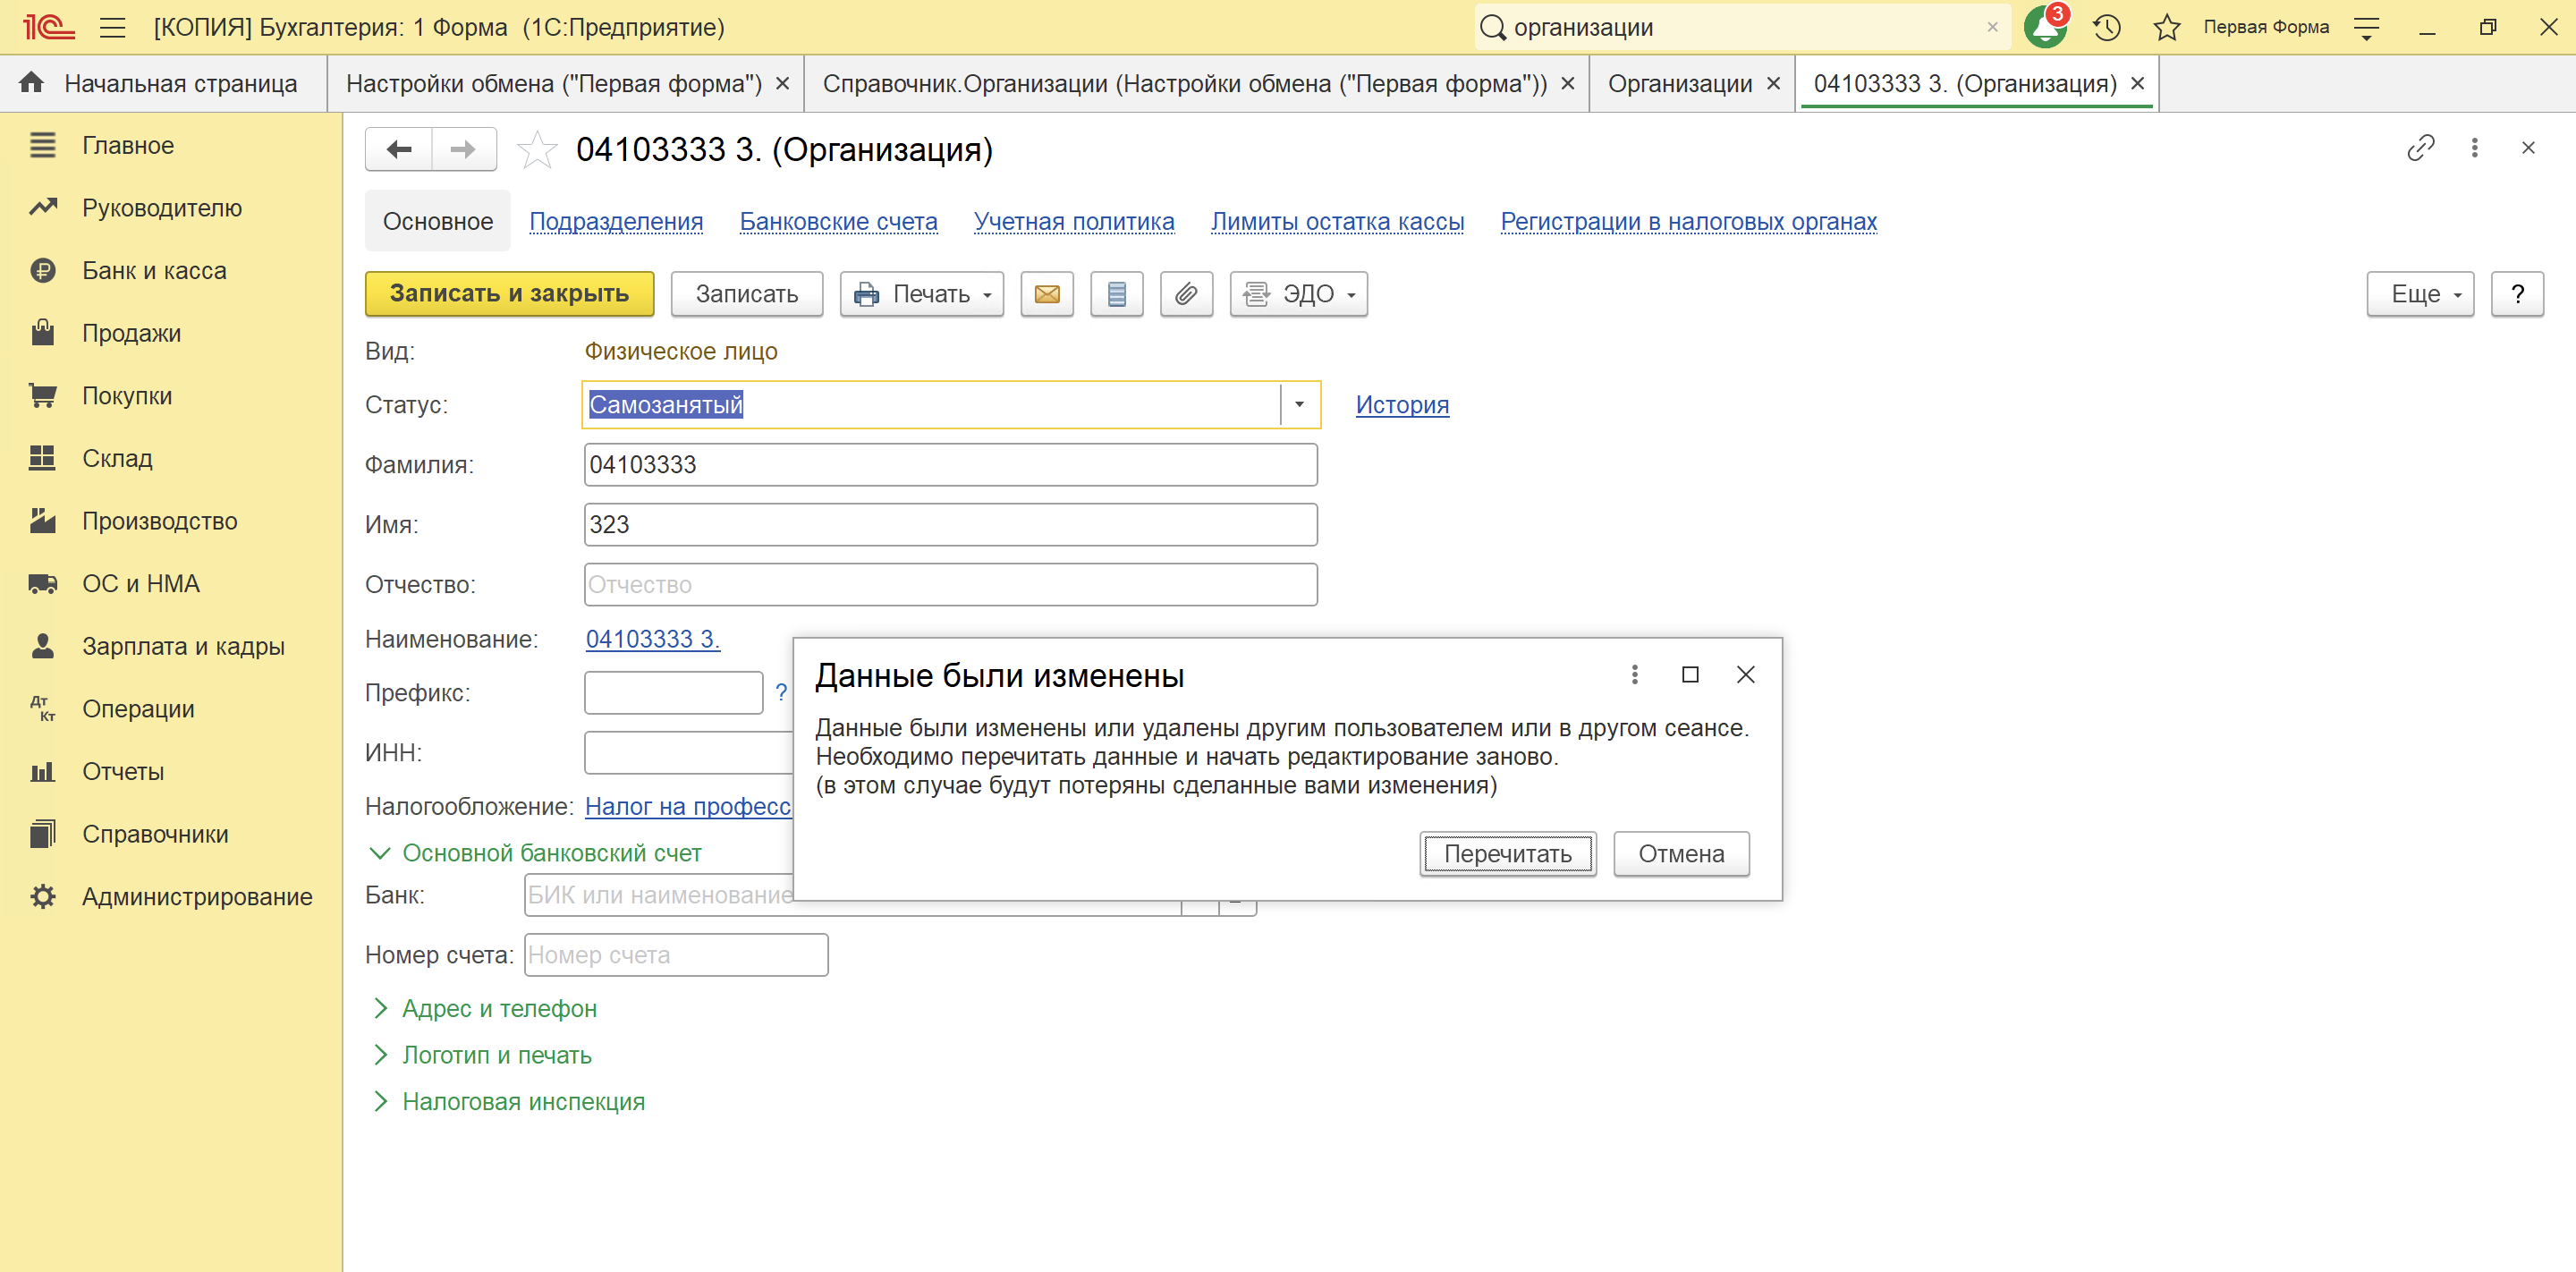This screenshot has width=2576, height=1272.
Task: Open service settings menu icon in title bar
Action: pos(2366,27)
